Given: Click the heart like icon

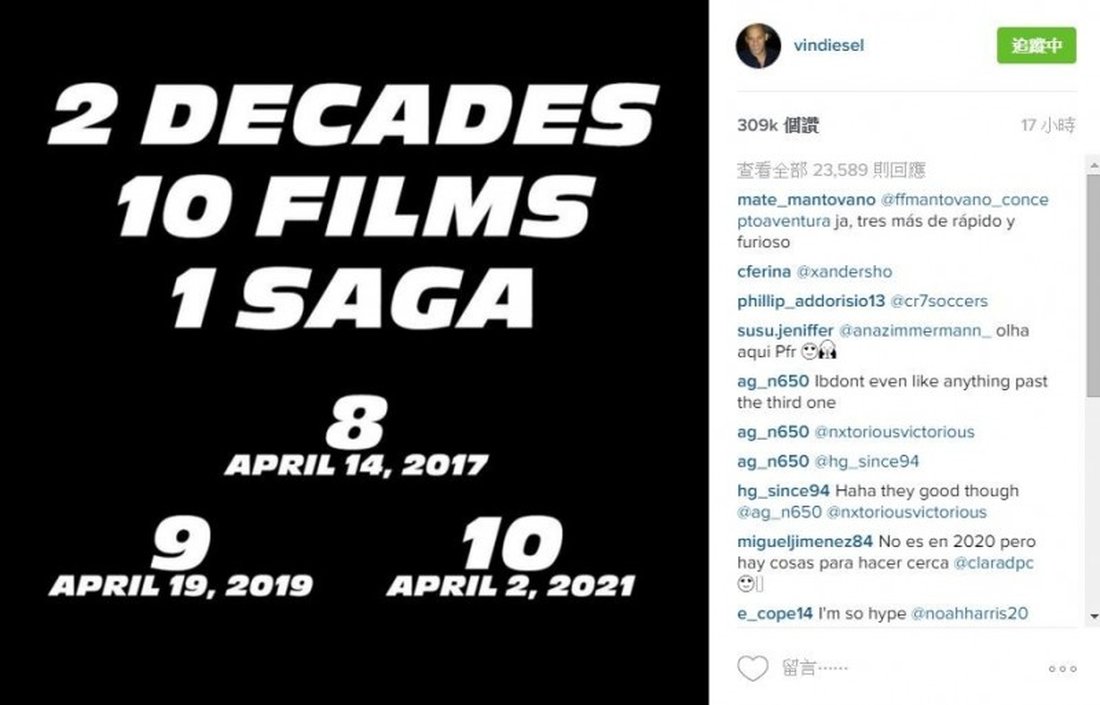Looking at the screenshot, I should 752,668.
